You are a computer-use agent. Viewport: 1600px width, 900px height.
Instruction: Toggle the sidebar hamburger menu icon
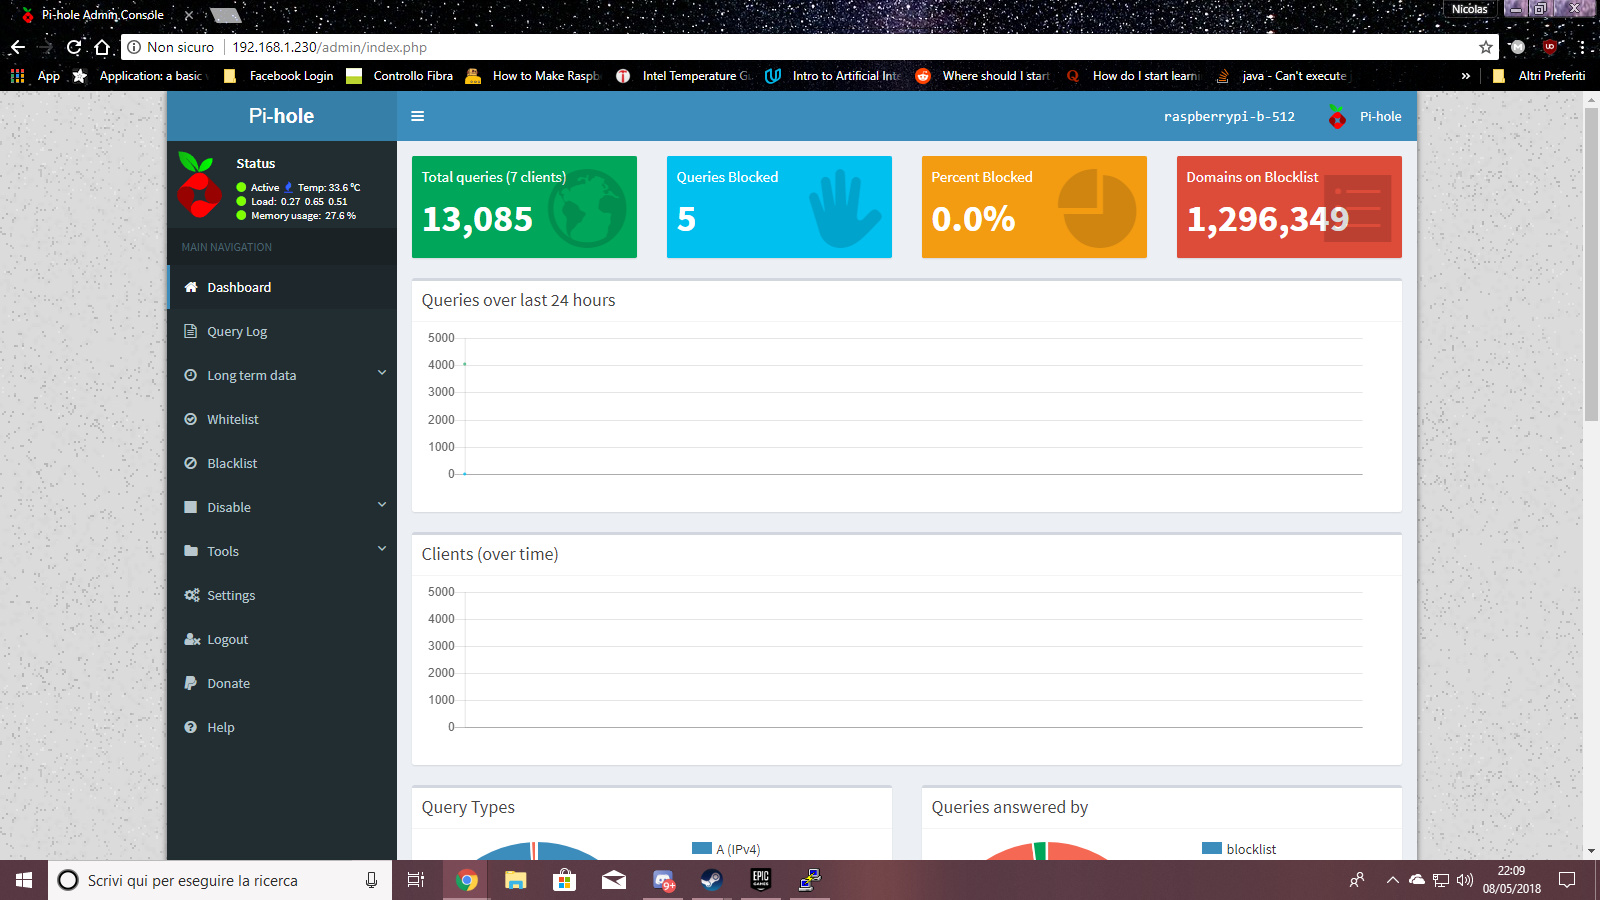[x=417, y=116]
